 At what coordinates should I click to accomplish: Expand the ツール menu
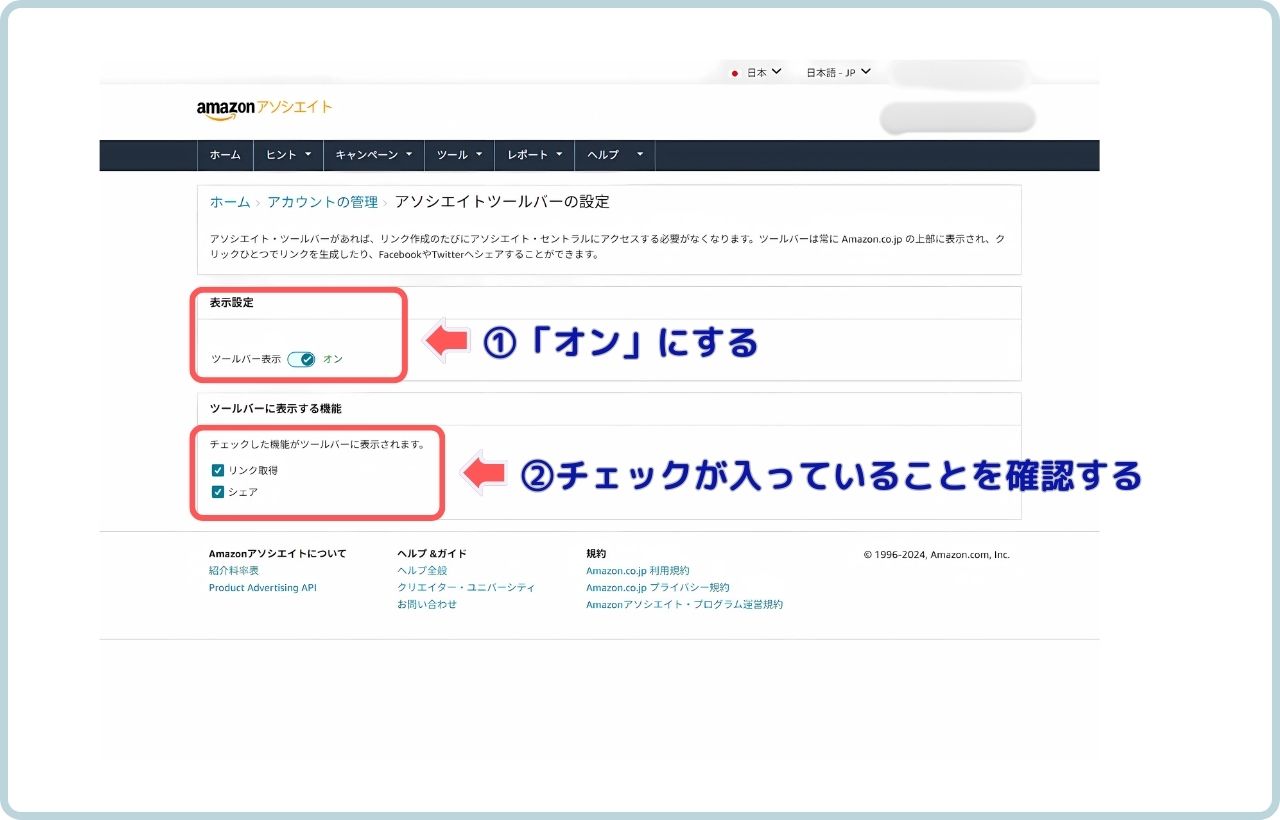pos(460,155)
